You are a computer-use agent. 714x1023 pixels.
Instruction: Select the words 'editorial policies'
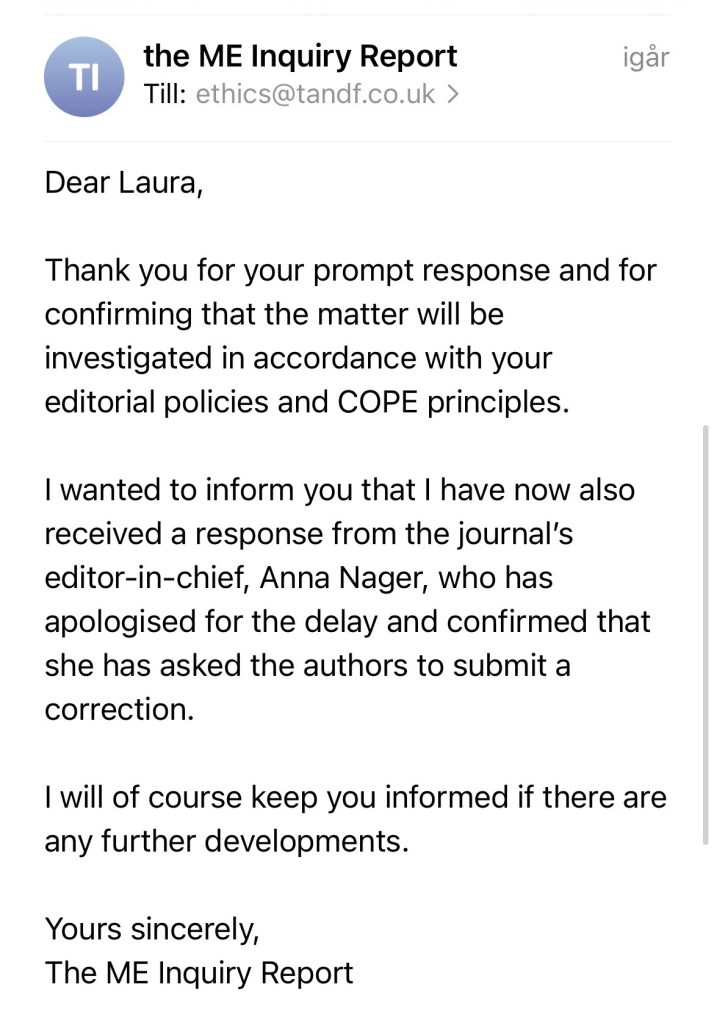(x=162, y=401)
